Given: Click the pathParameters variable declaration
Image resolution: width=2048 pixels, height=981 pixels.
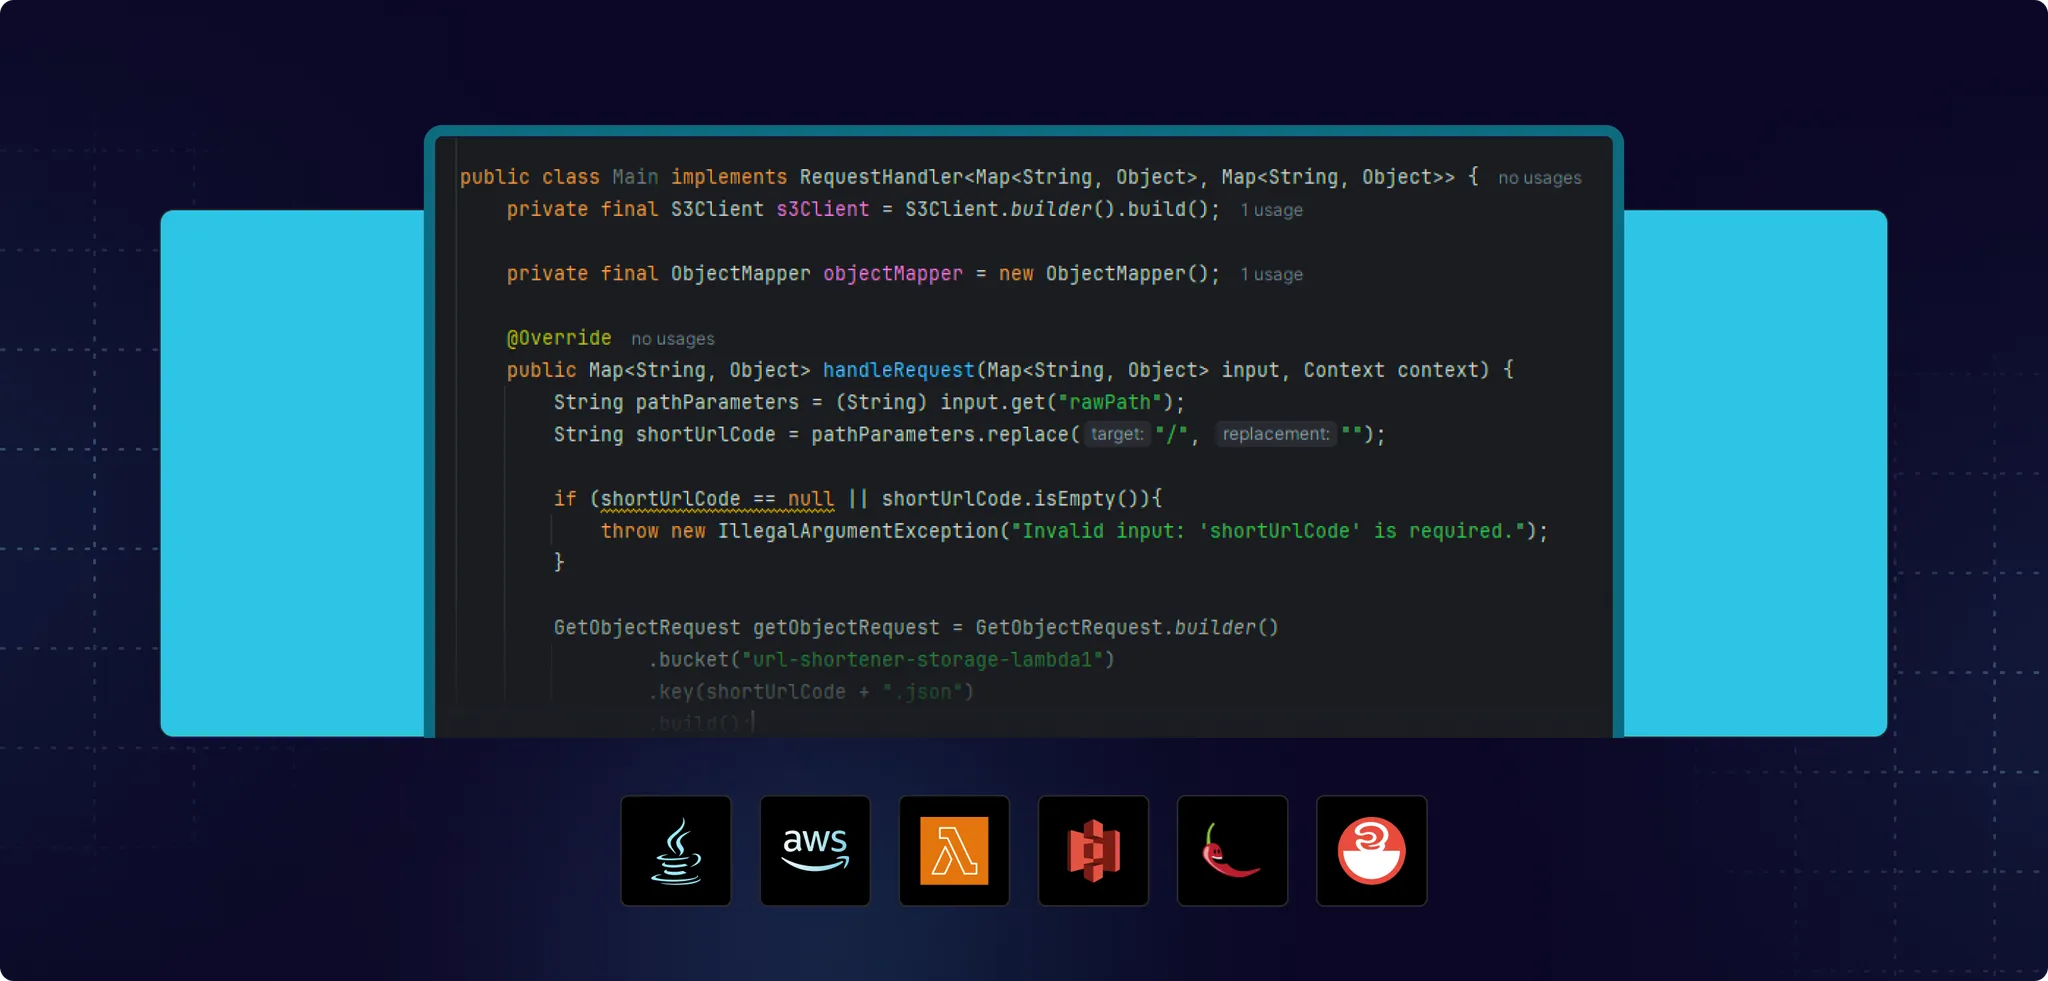Looking at the screenshot, I should pos(717,402).
